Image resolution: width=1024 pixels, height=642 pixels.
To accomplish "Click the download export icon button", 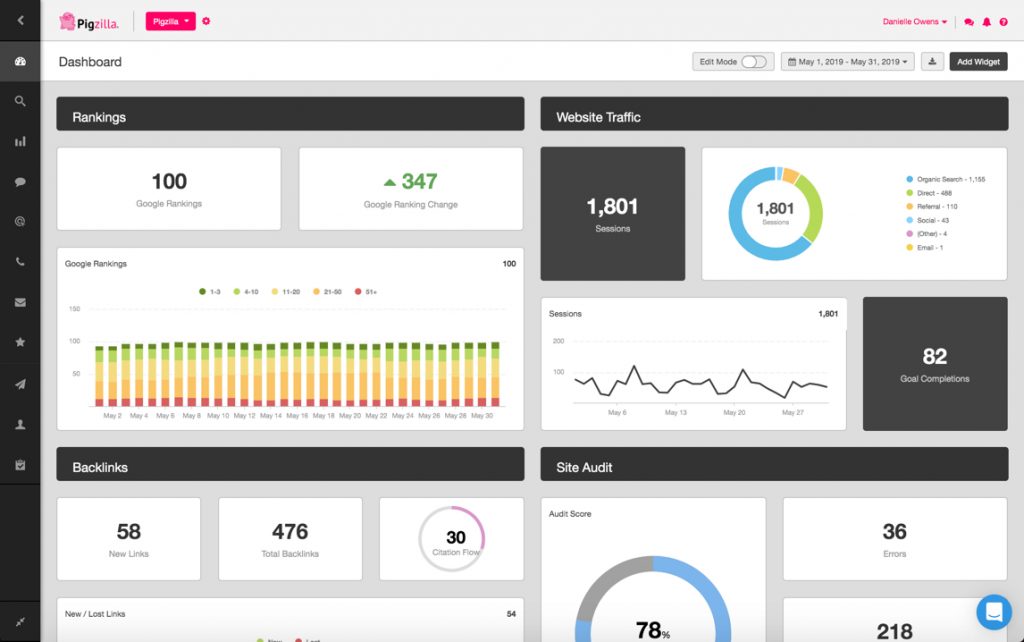I will (x=933, y=61).
